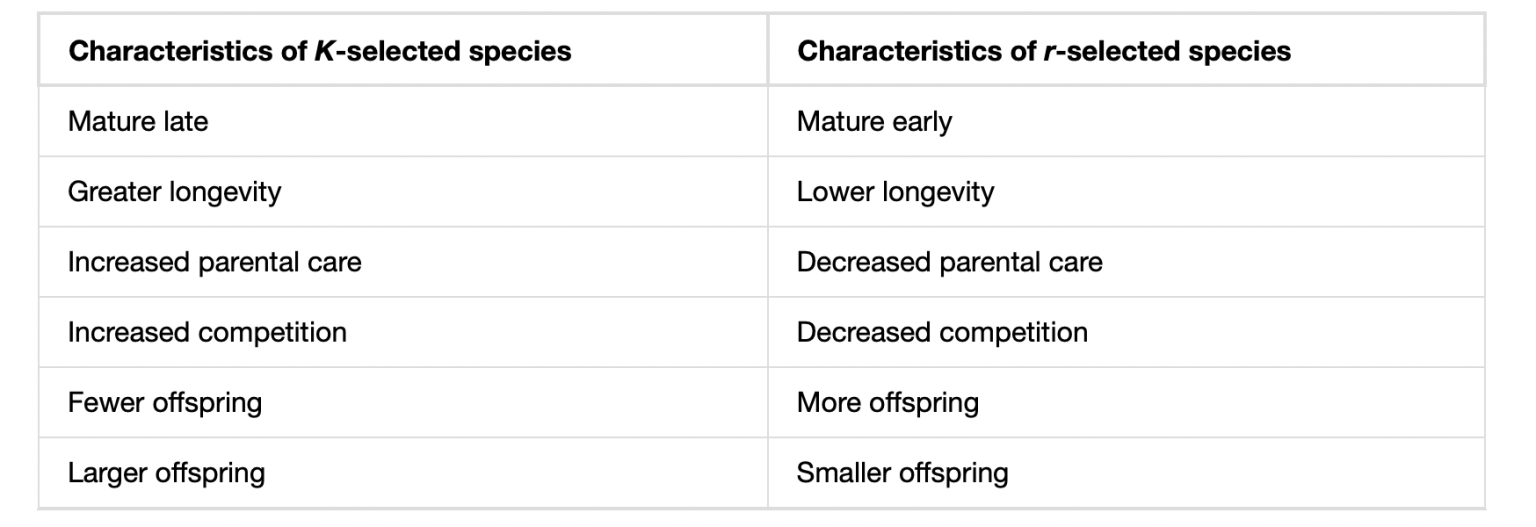This screenshot has width=1536, height=527.
Task: Click the "Lower longevity" table cell
Action: (x=895, y=192)
